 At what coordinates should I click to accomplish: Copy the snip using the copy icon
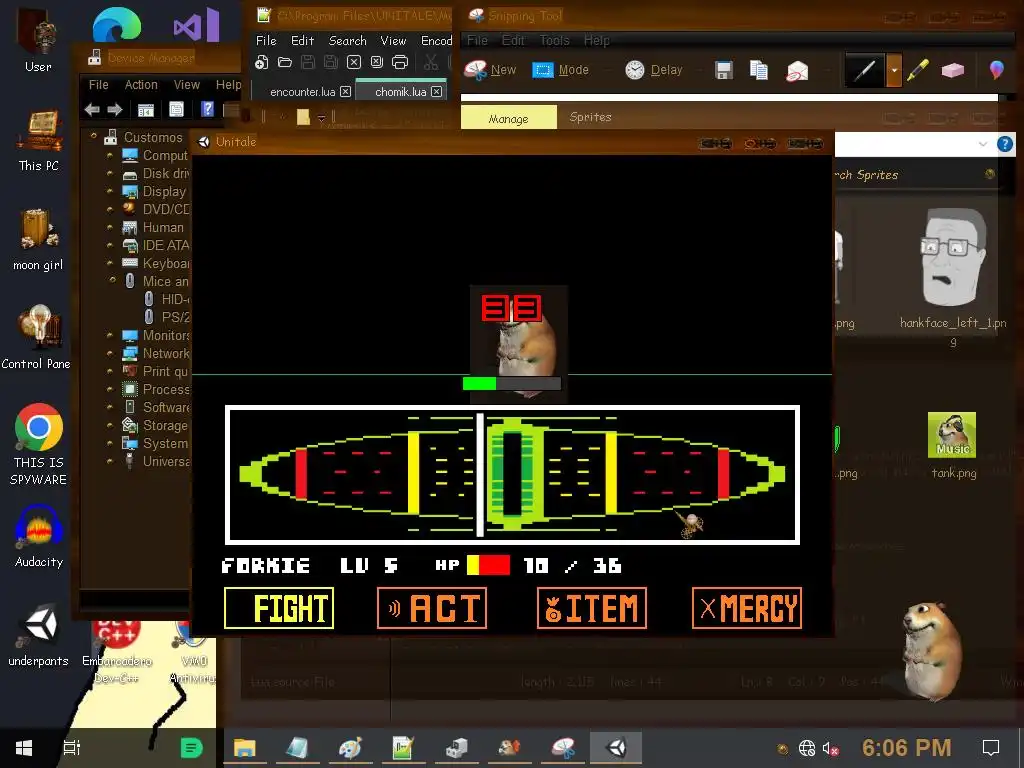pyautogui.click(x=758, y=70)
